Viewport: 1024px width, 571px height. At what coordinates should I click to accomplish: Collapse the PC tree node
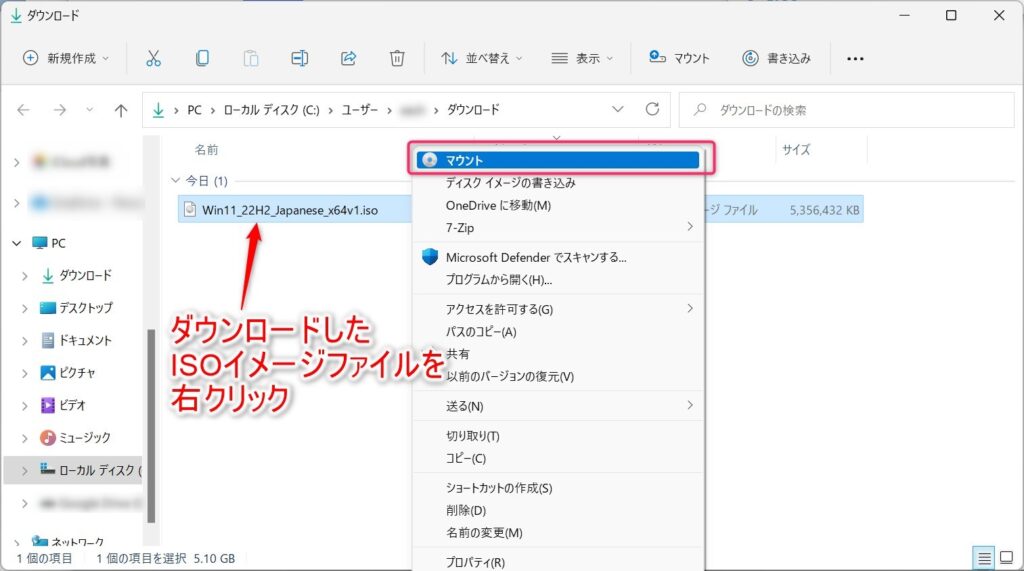[16, 243]
